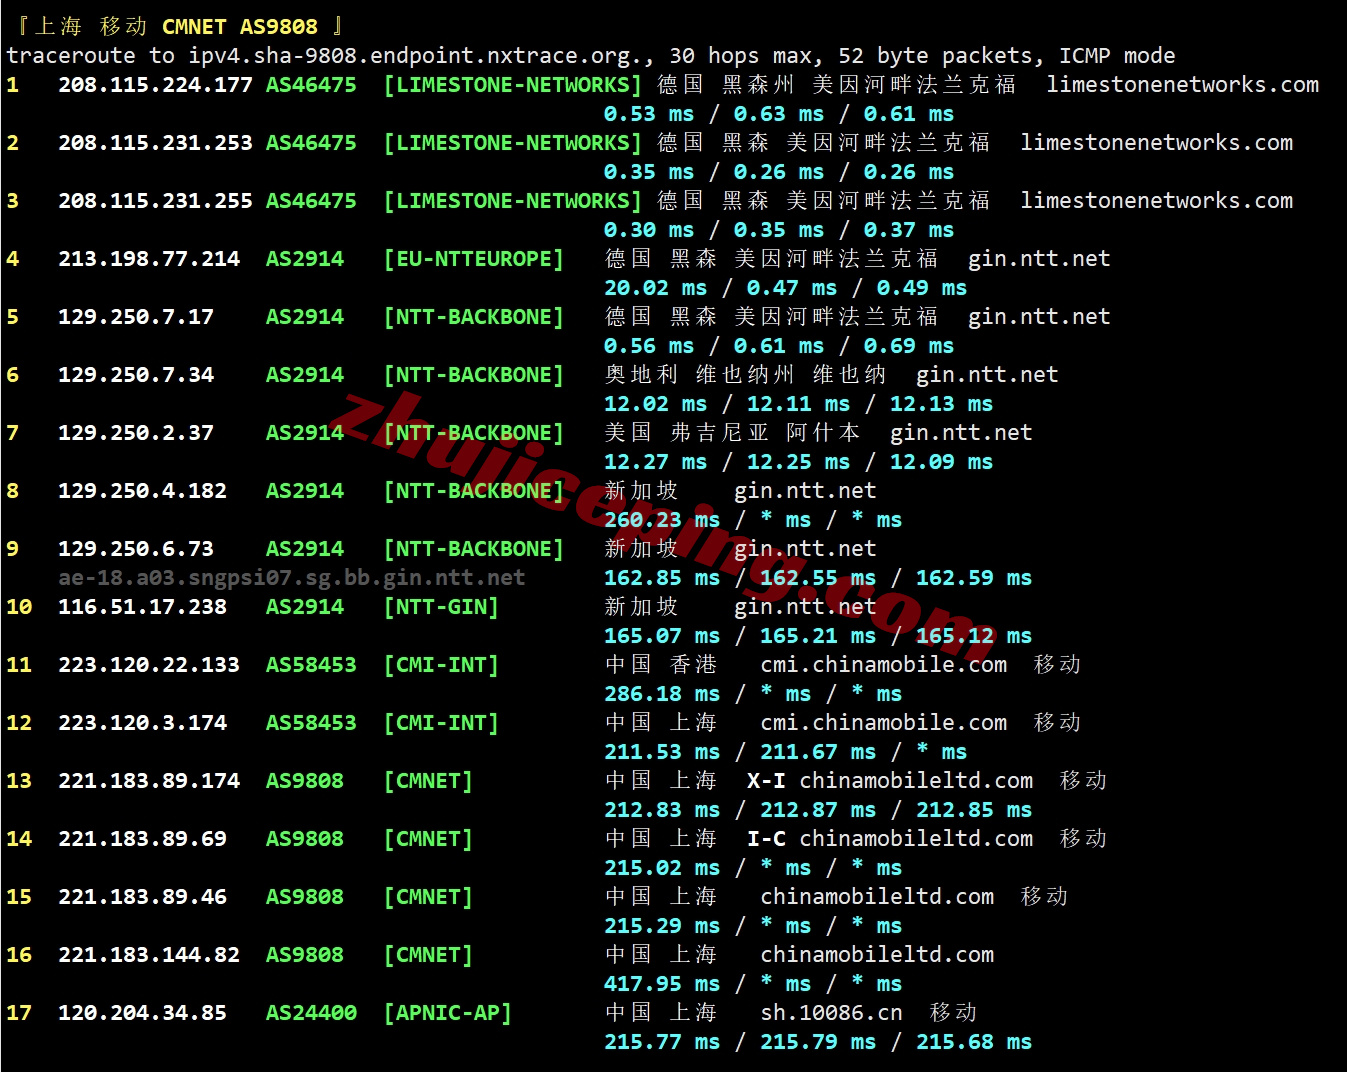Click IP 129.250.4.182 on hop 8

(142, 491)
